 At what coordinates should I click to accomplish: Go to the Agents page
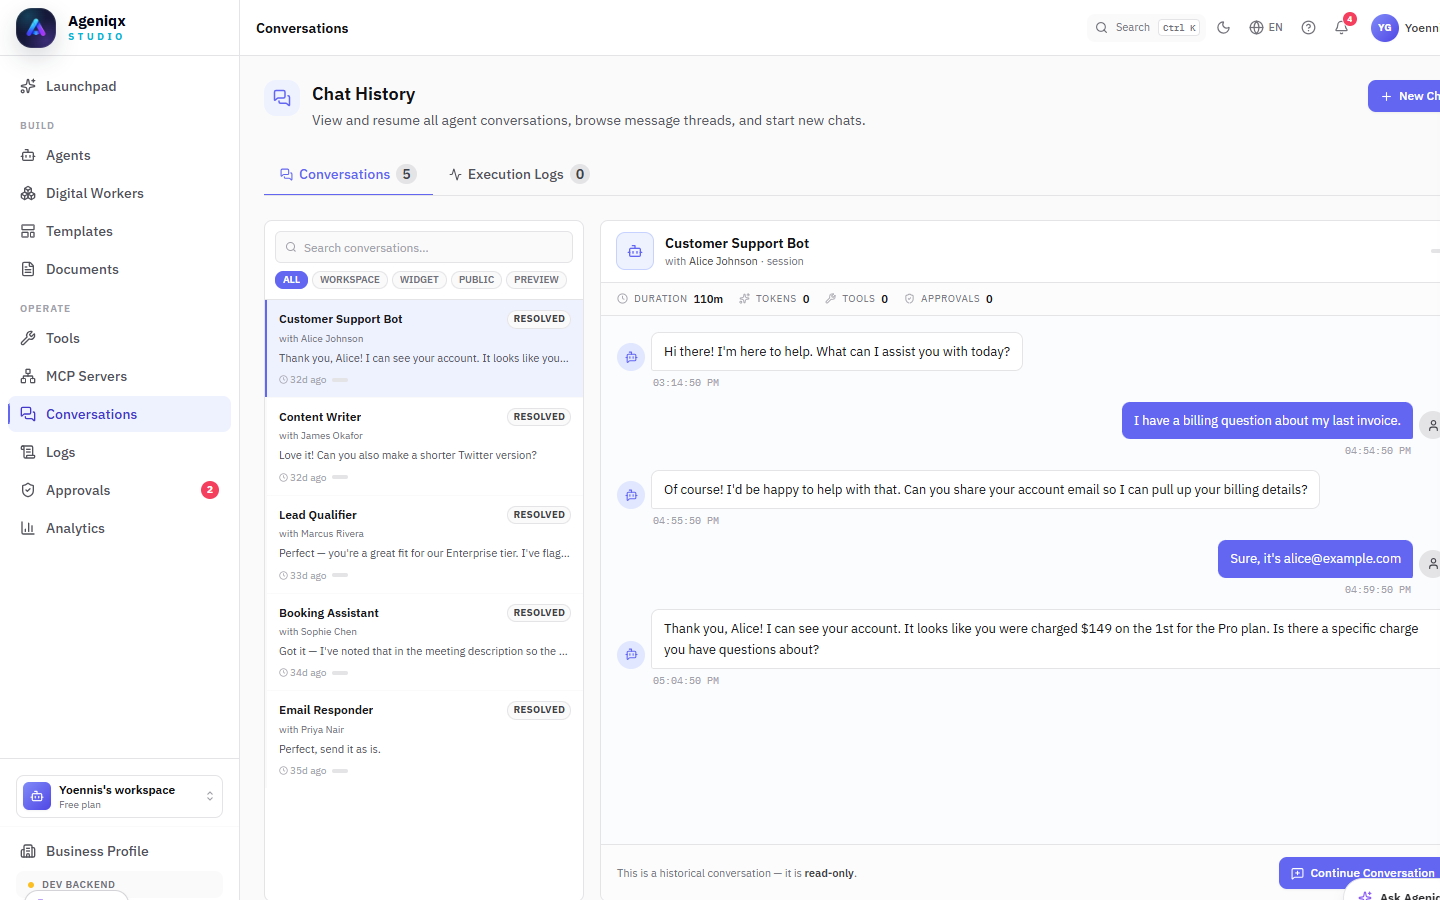(x=119, y=155)
